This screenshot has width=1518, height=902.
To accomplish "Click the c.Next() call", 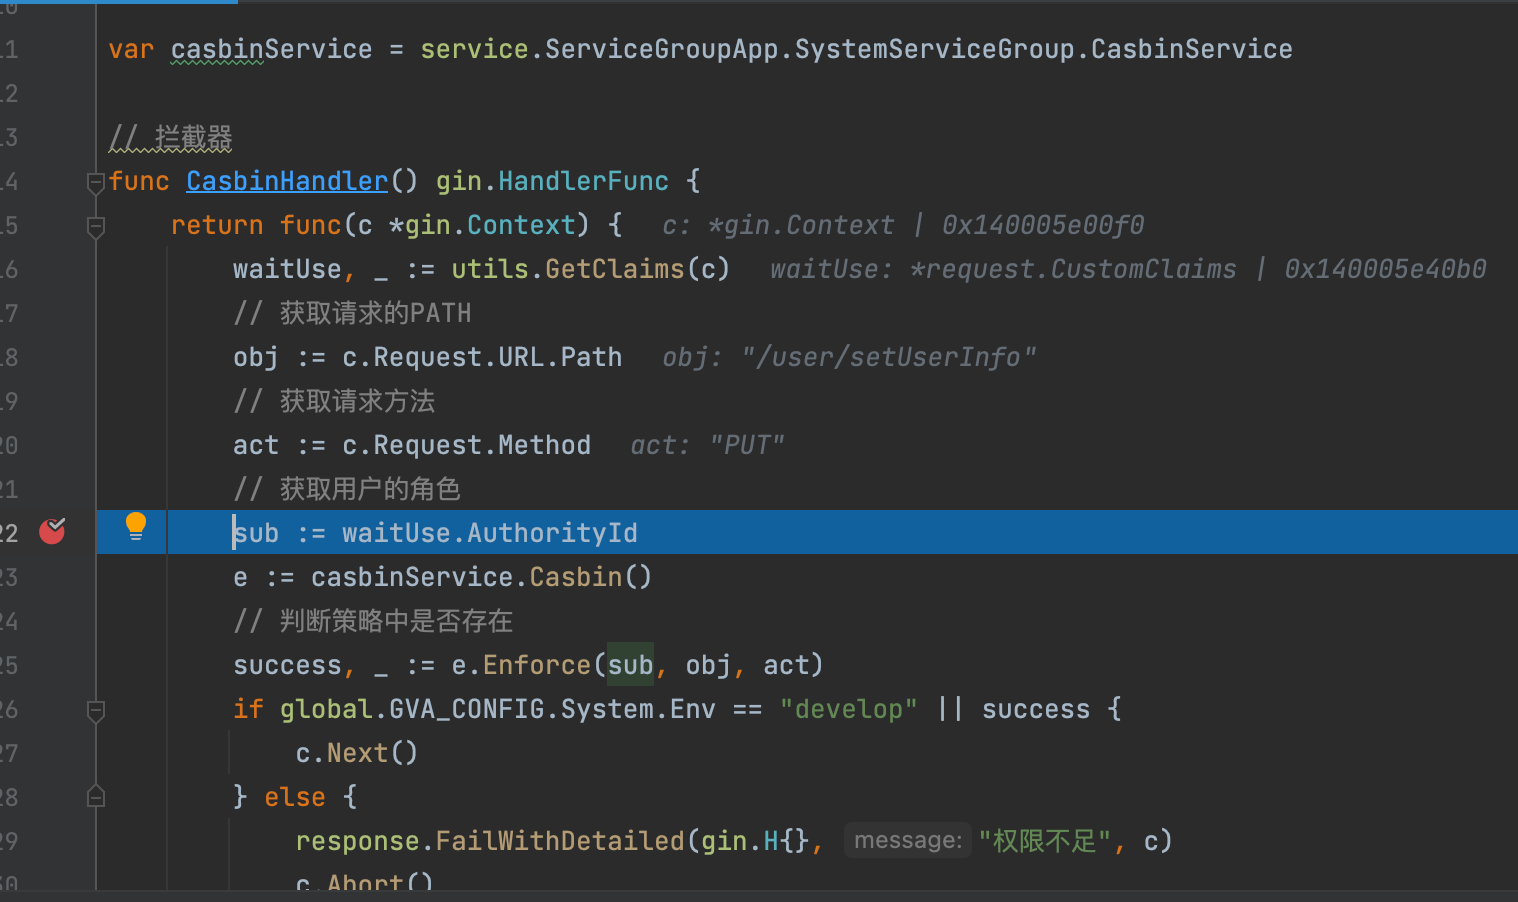I will click(x=356, y=753).
